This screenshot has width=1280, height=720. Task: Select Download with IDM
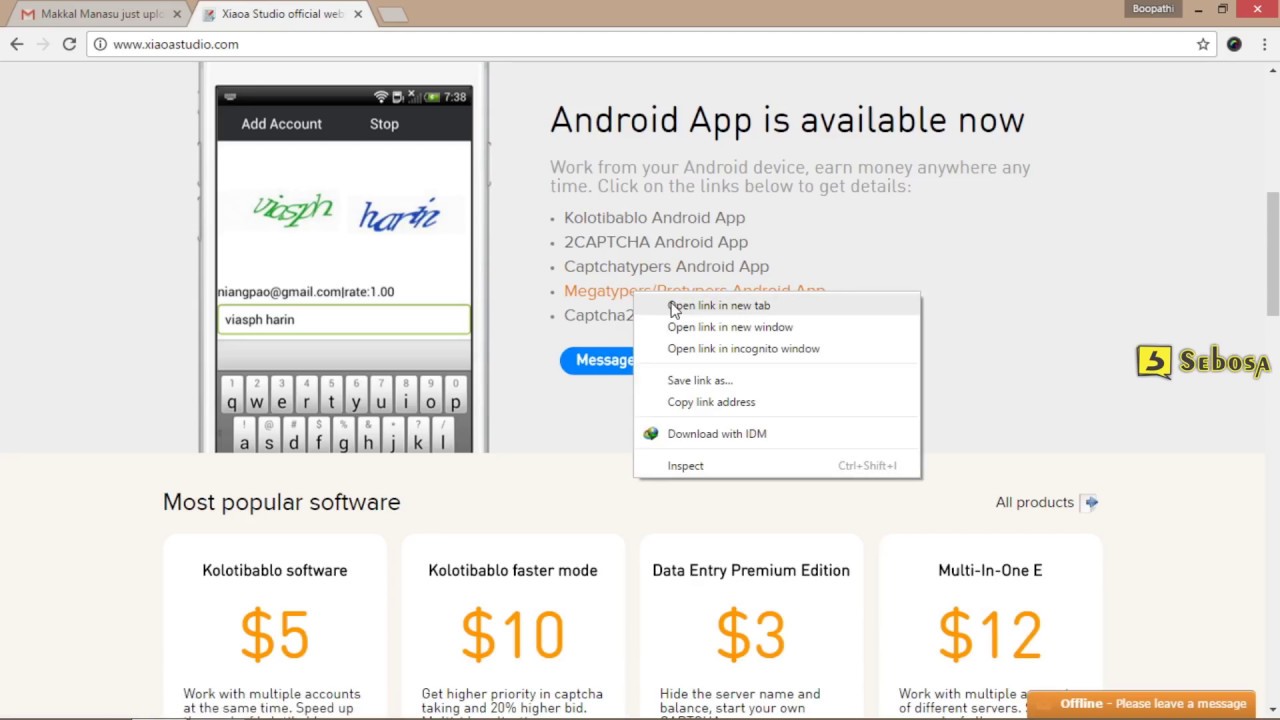(x=777, y=434)
